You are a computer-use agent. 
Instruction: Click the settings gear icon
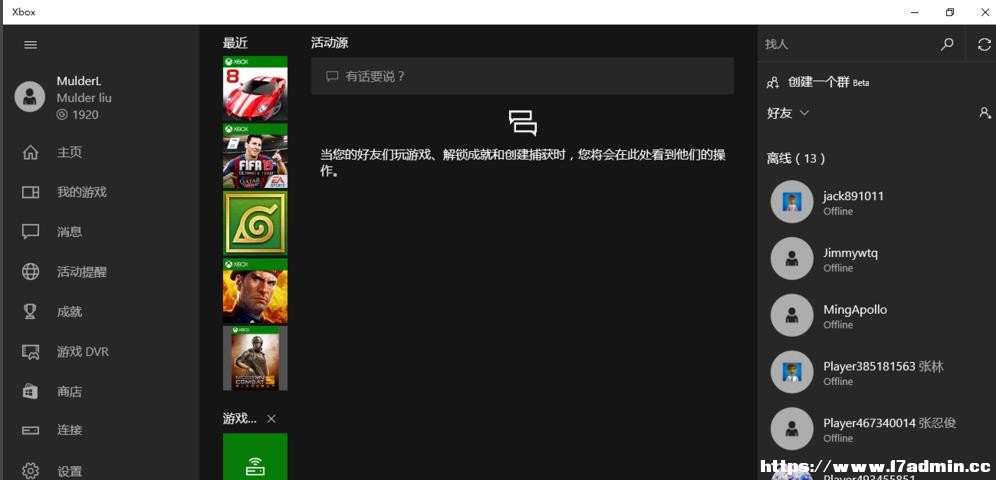(30, 471)
